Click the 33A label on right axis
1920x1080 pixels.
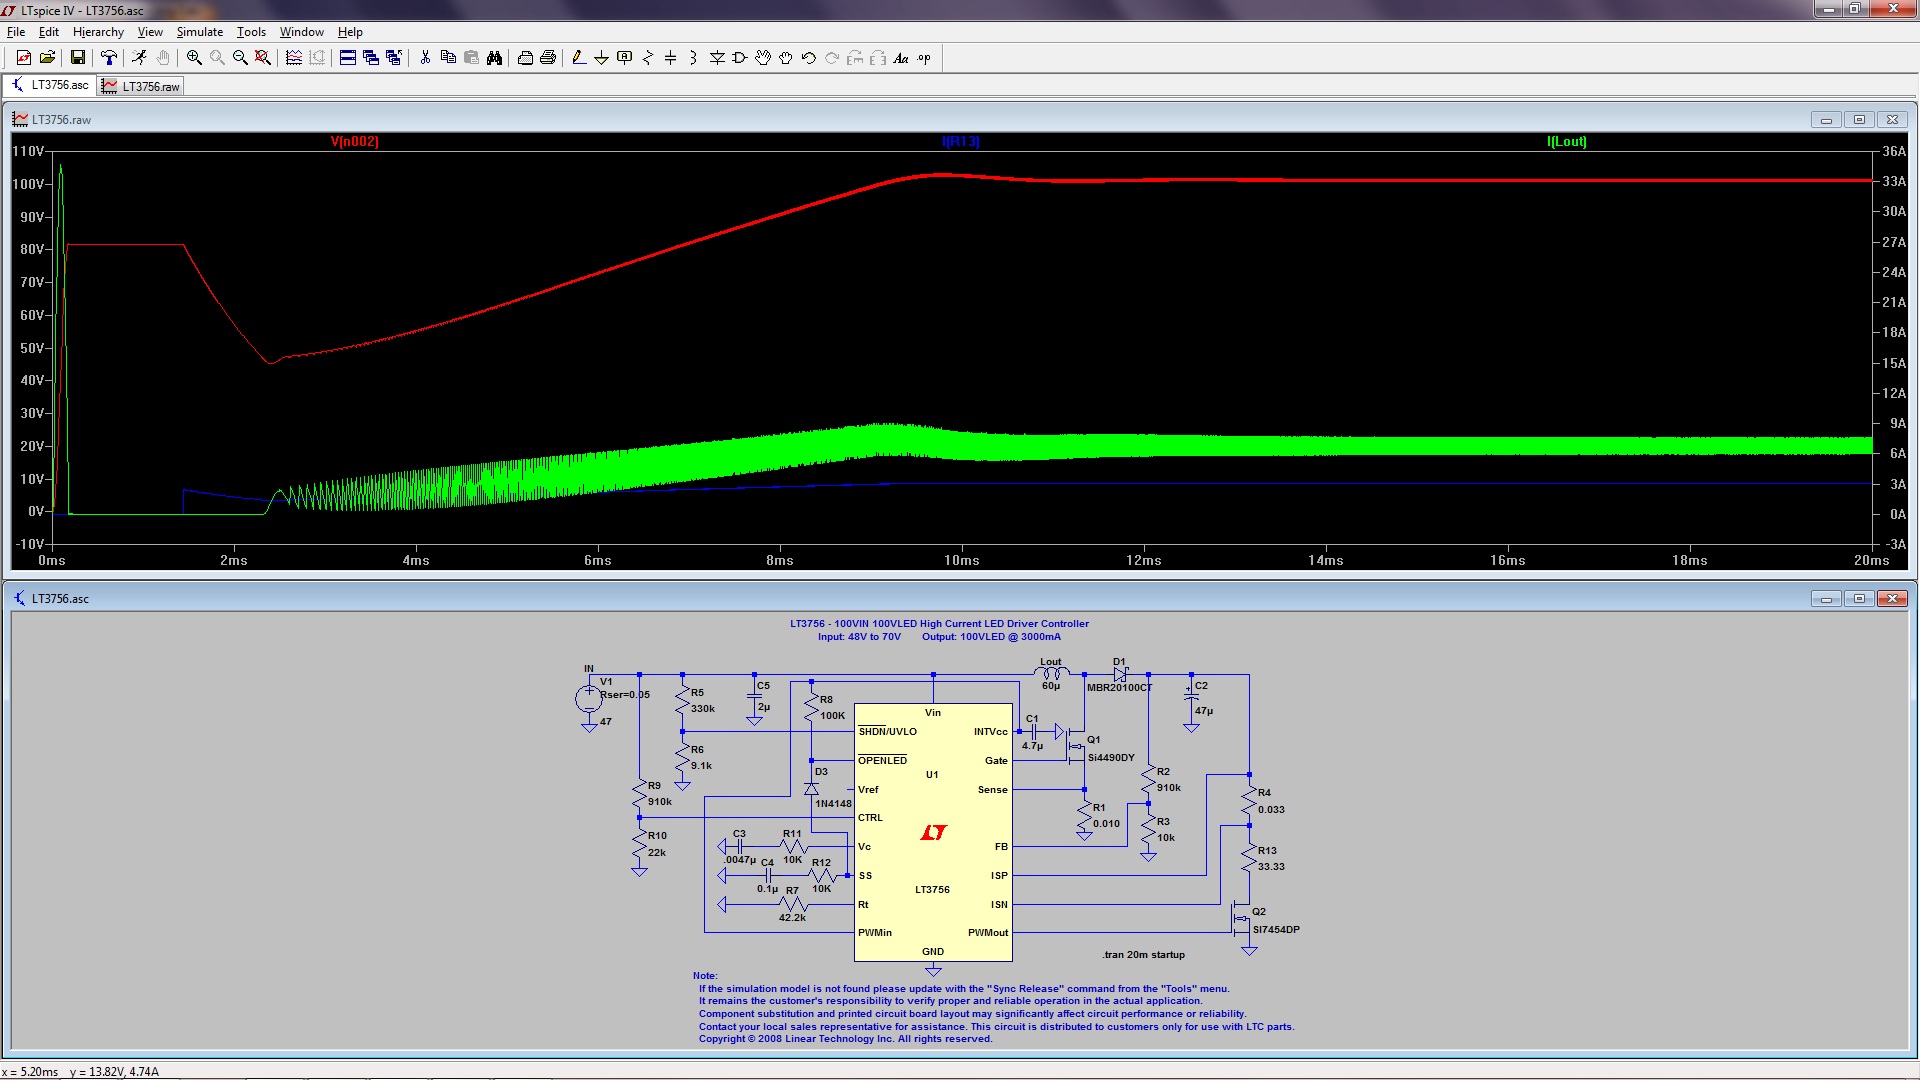[1894, 182]
